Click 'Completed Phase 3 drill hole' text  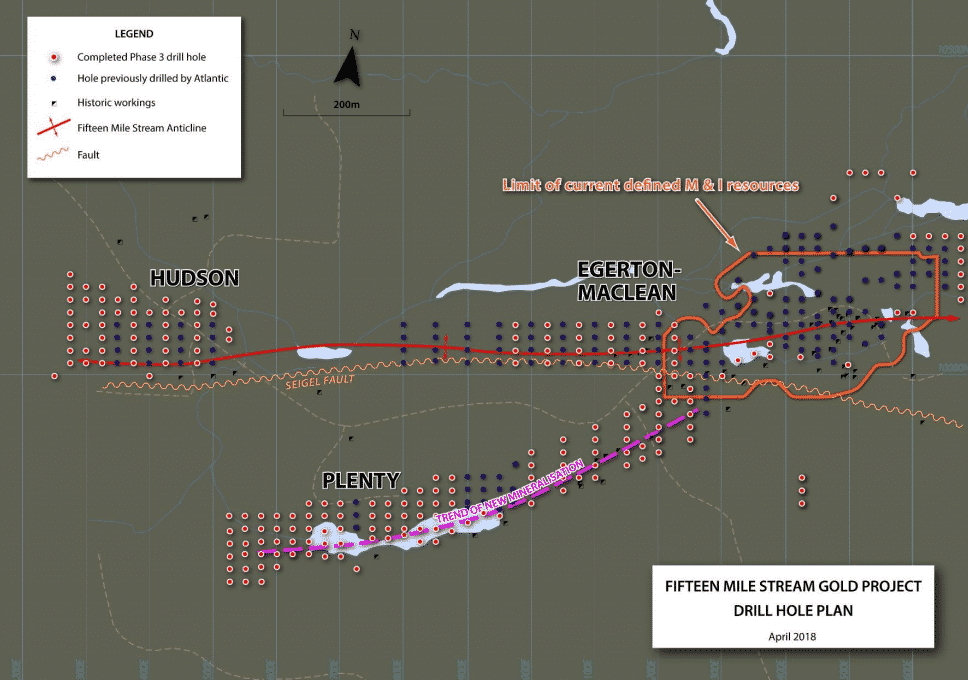coord(141,57)
